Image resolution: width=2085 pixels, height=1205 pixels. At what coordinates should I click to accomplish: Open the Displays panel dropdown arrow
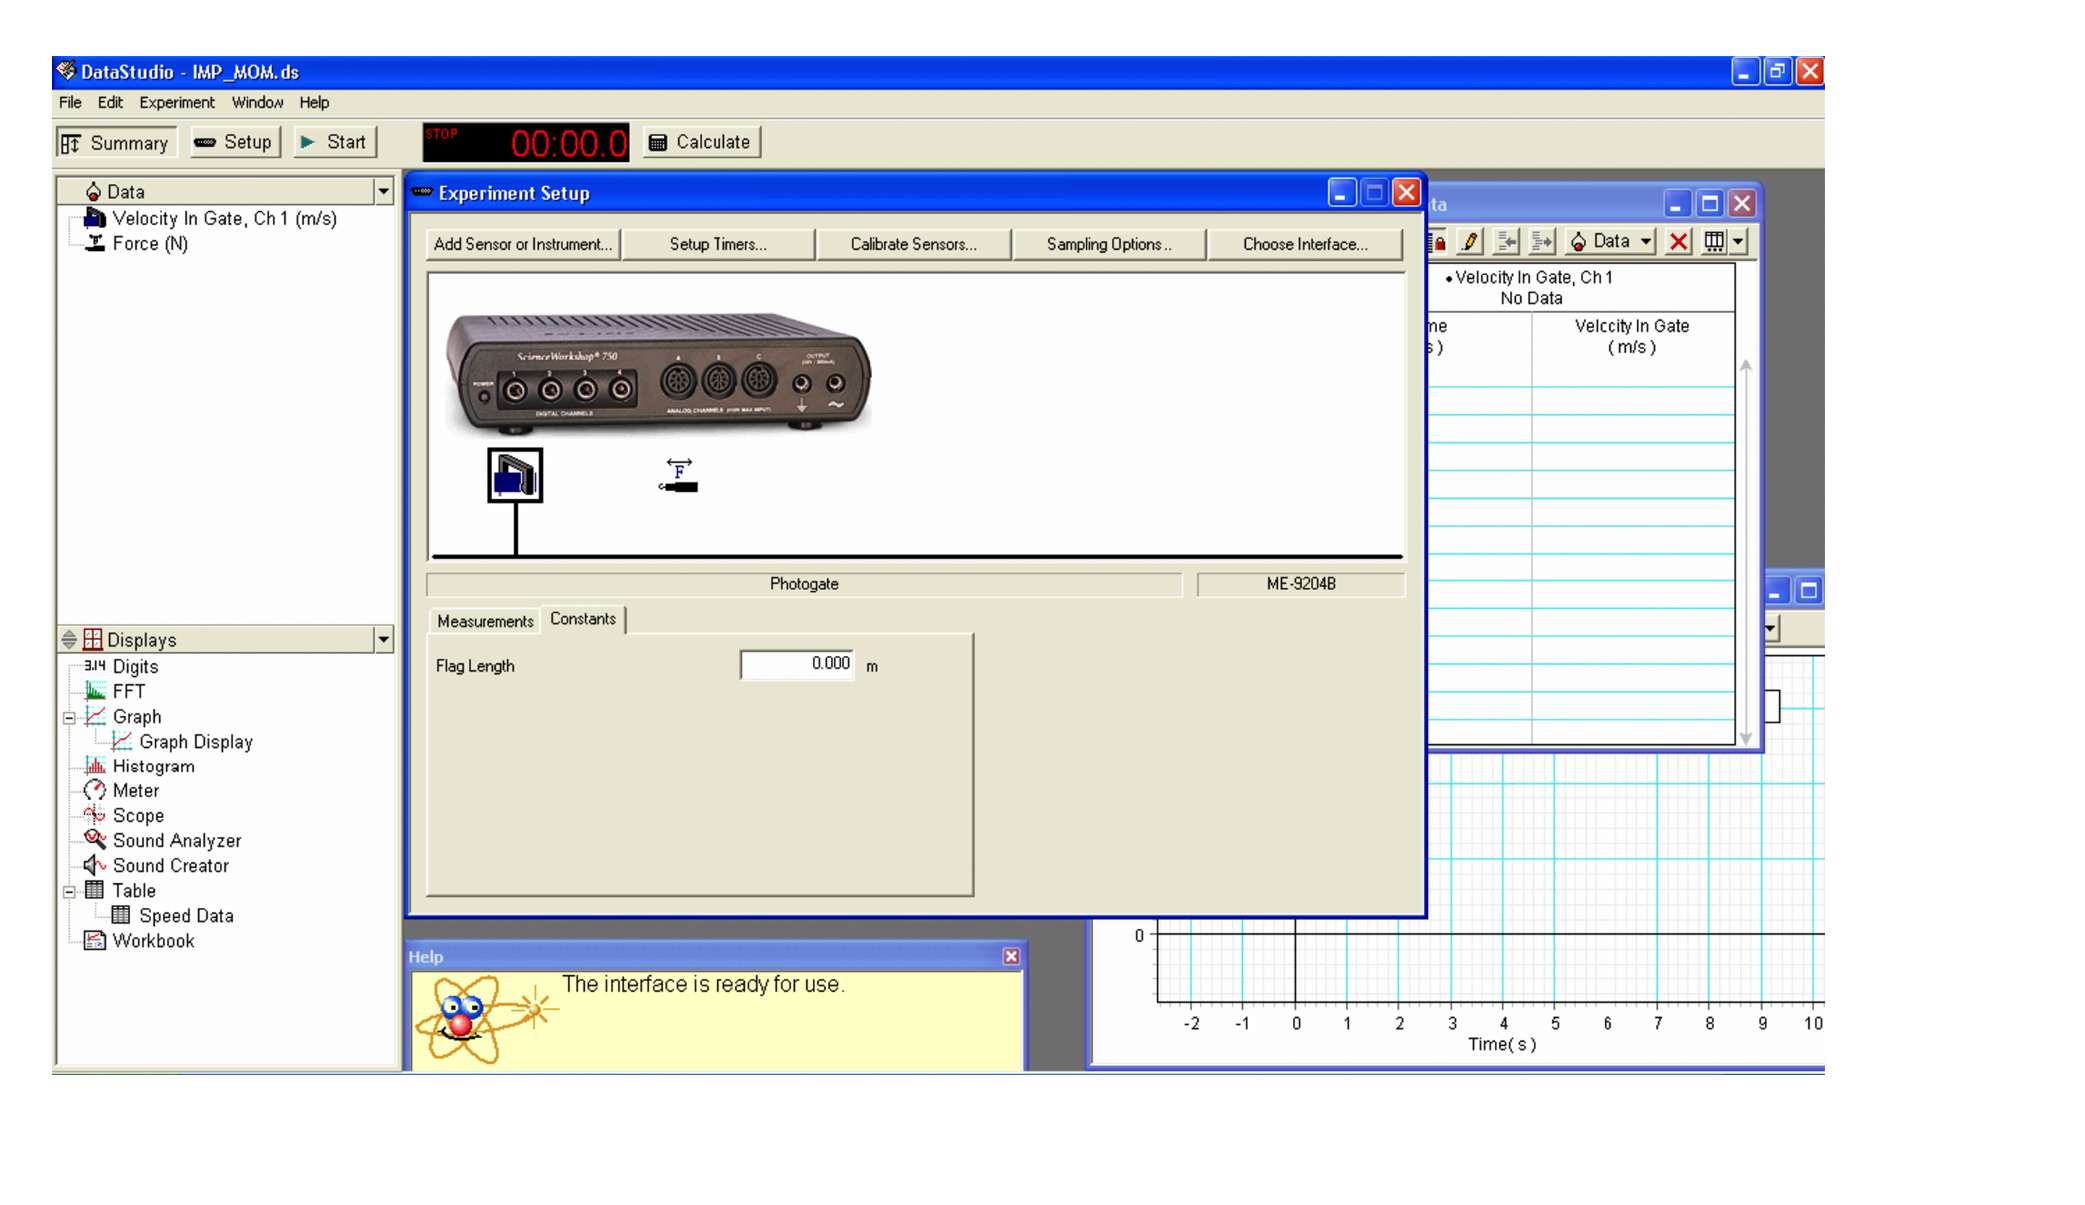pos(383,640)
